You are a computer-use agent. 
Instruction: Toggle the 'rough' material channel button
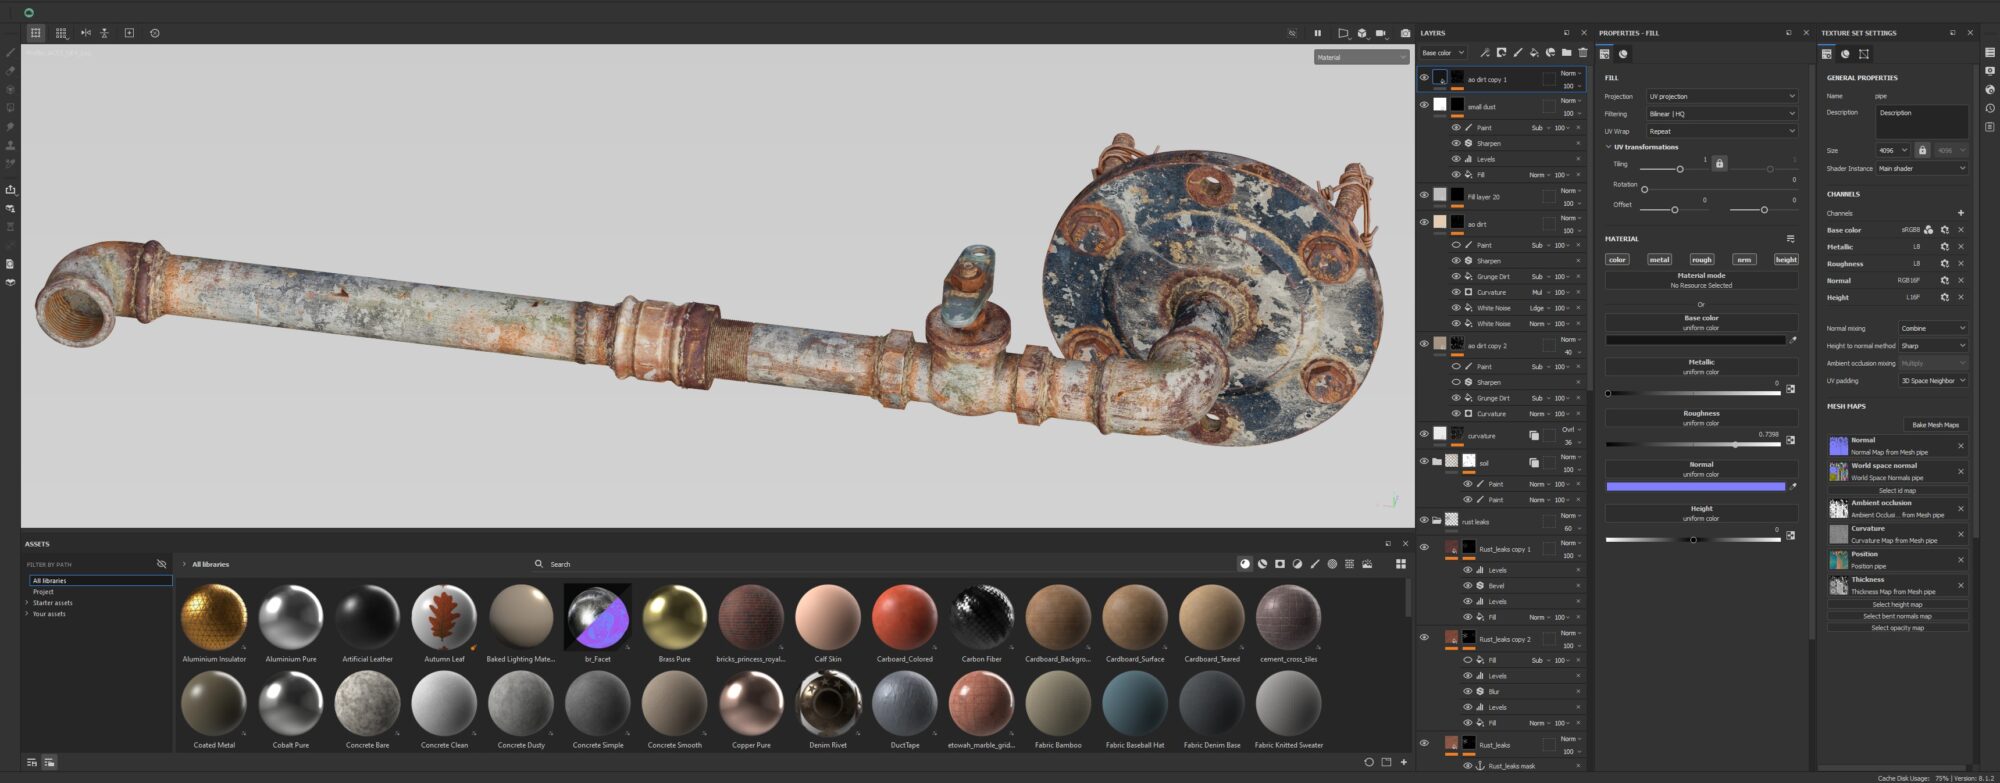pos(1702,259)
